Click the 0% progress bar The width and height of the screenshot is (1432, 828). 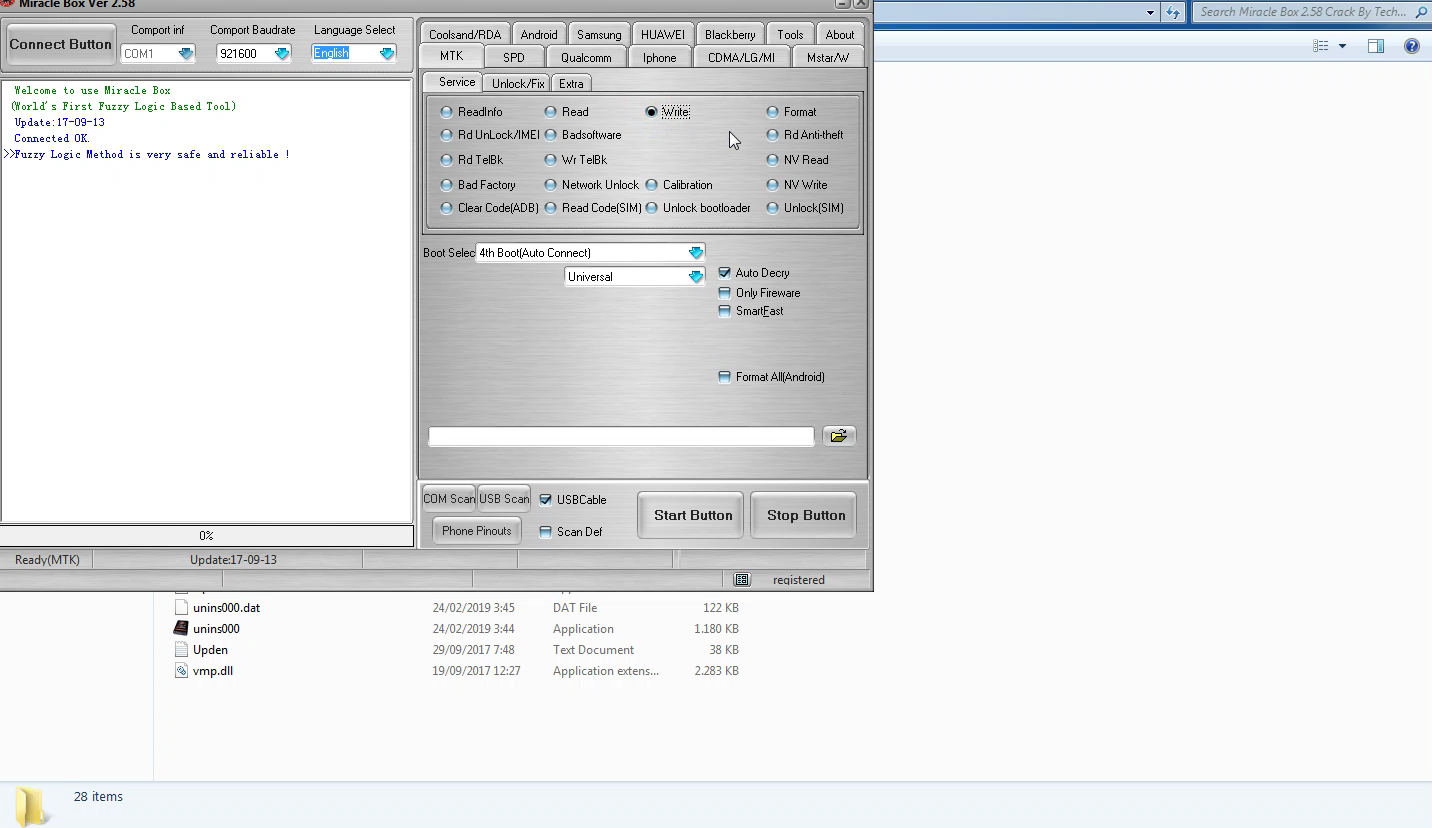point(207,536)
